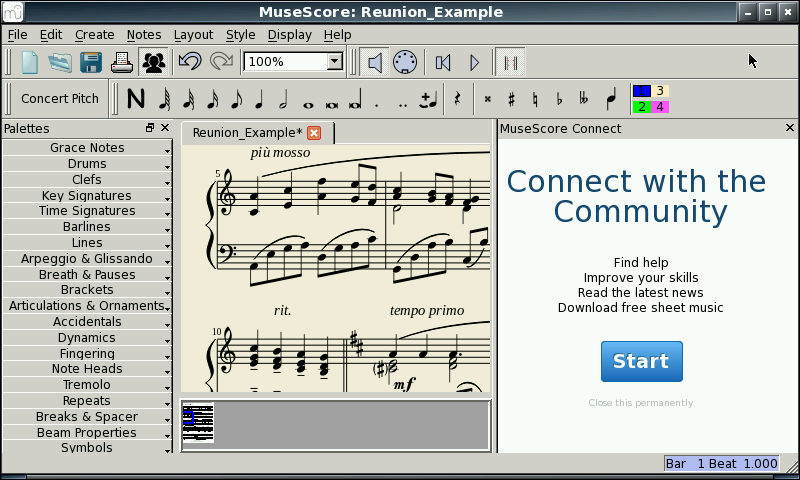Start playback with the play button
Screen dimensions: 800x480
coord(474,62)
